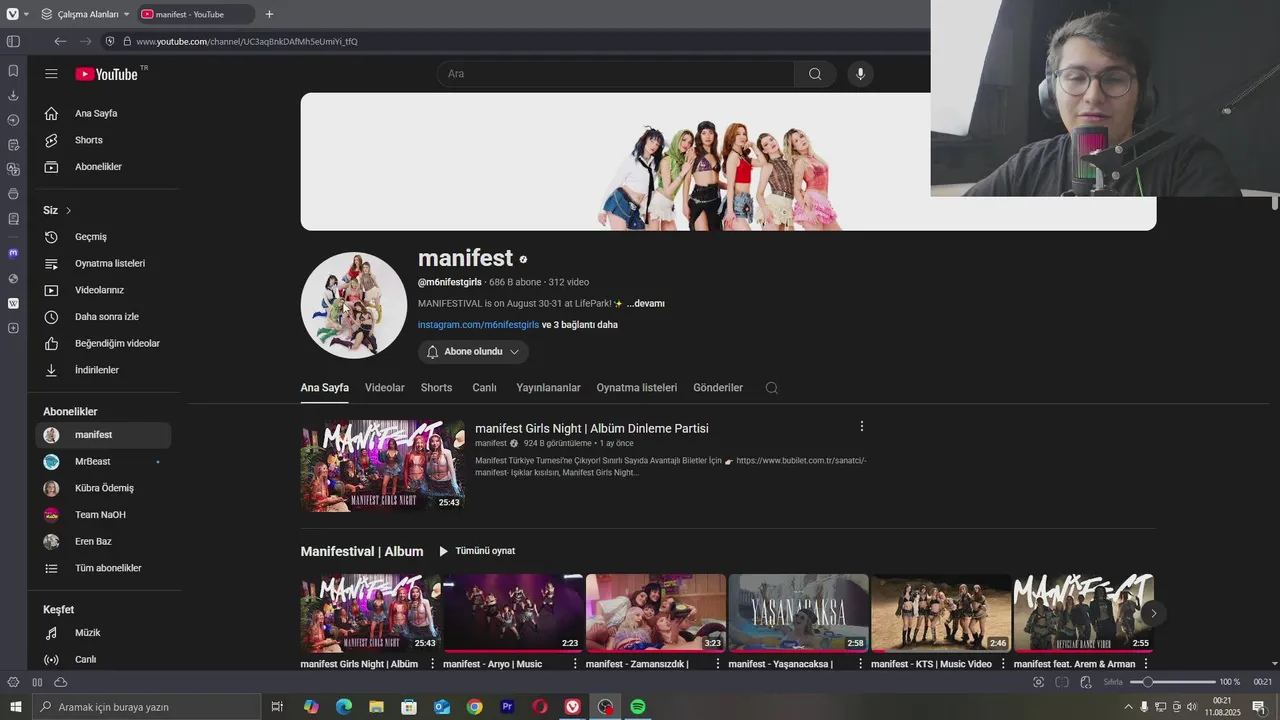The image size is (1280, 720).
Task: Reset zoom with Sıfırla button
Action: 1113,682
